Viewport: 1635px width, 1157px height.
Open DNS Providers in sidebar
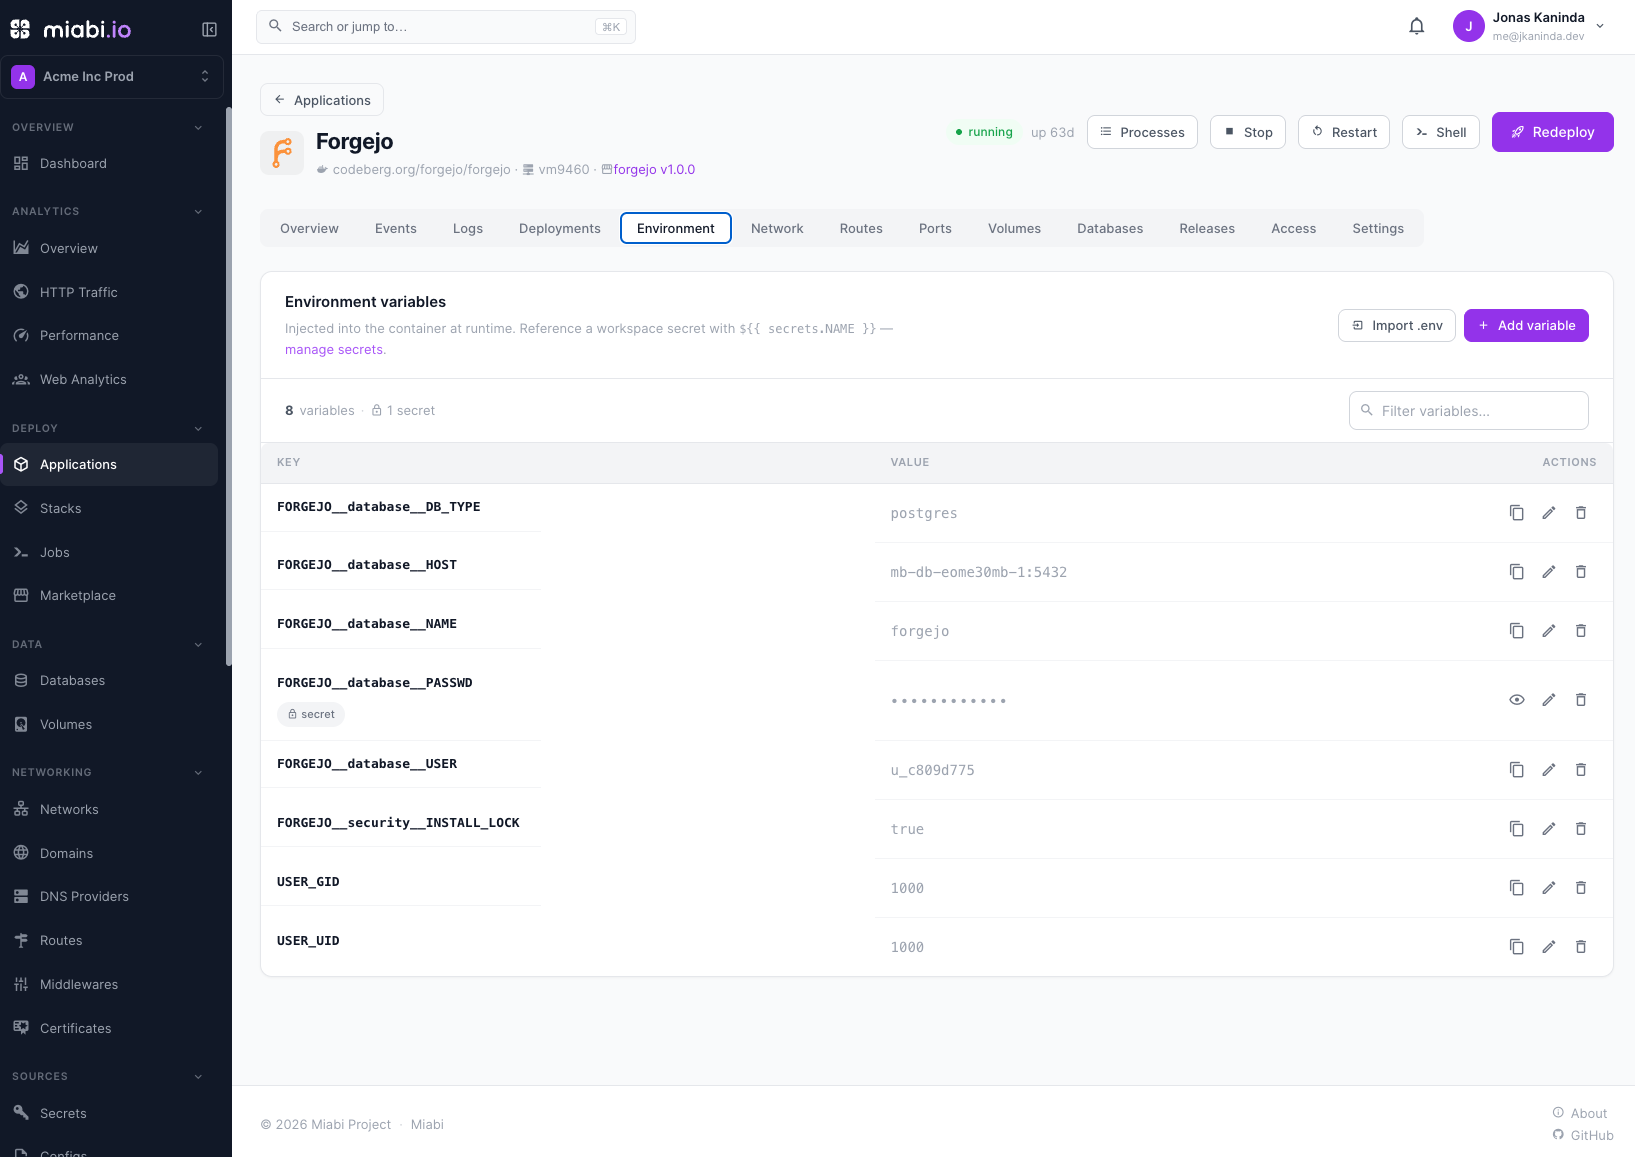pyautogui.click(x=109, y=896)
